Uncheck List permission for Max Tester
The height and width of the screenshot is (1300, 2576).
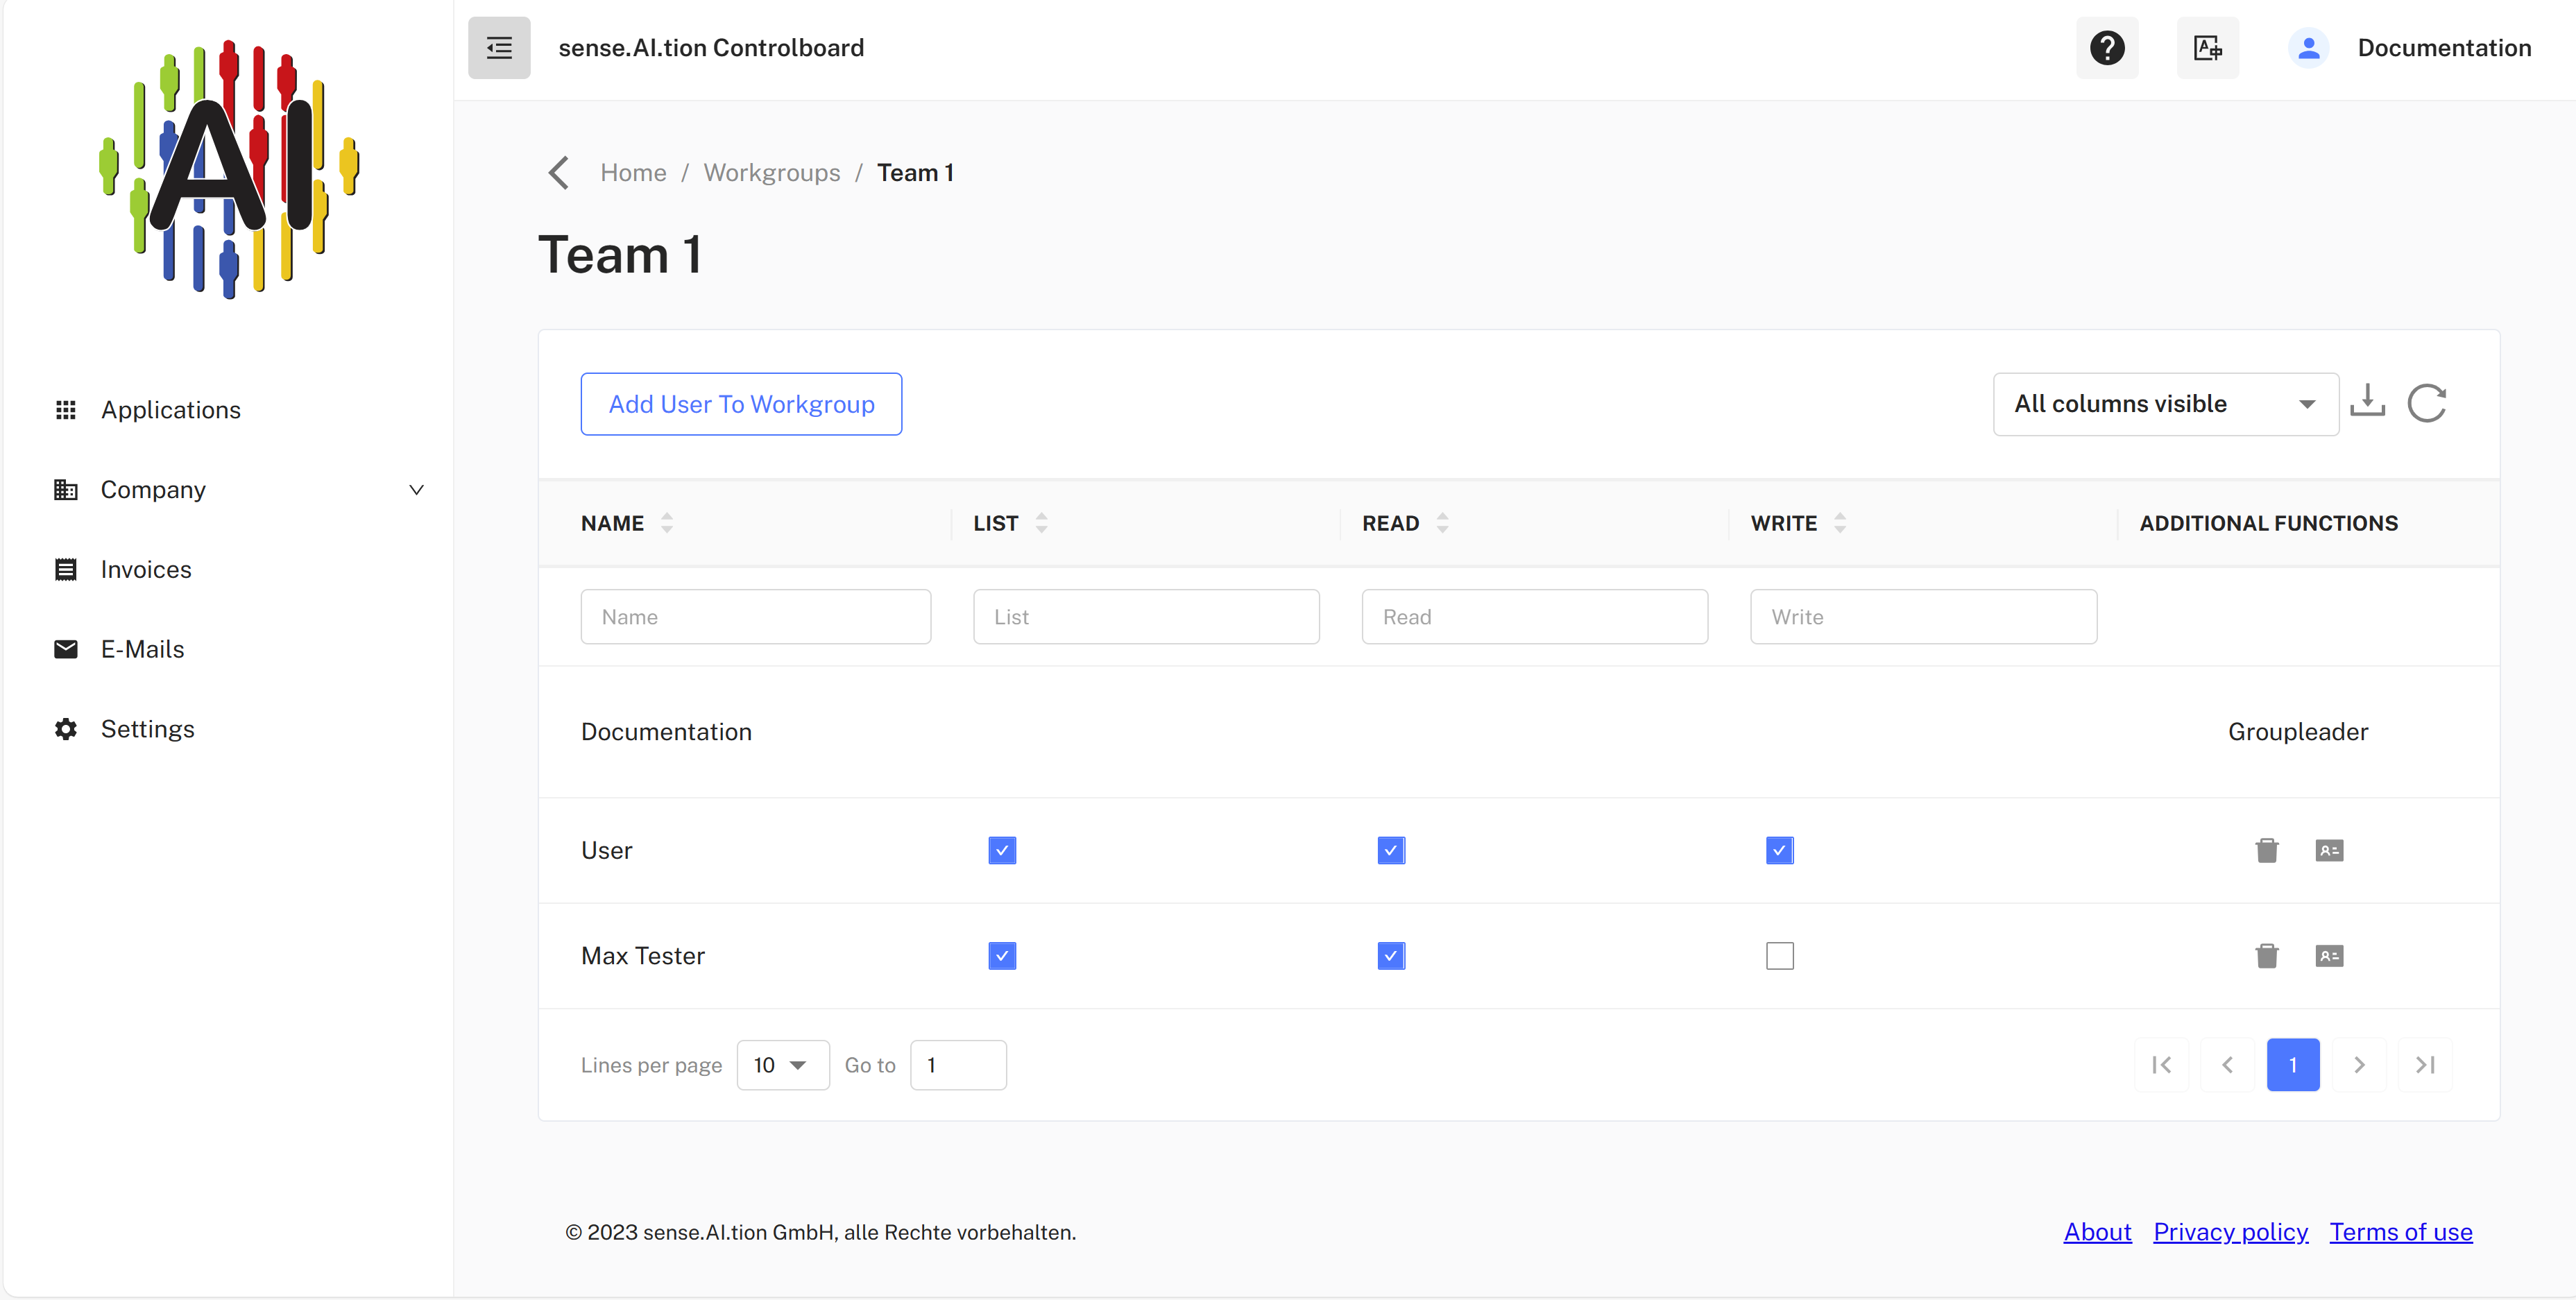click(x=1002, y=956)
